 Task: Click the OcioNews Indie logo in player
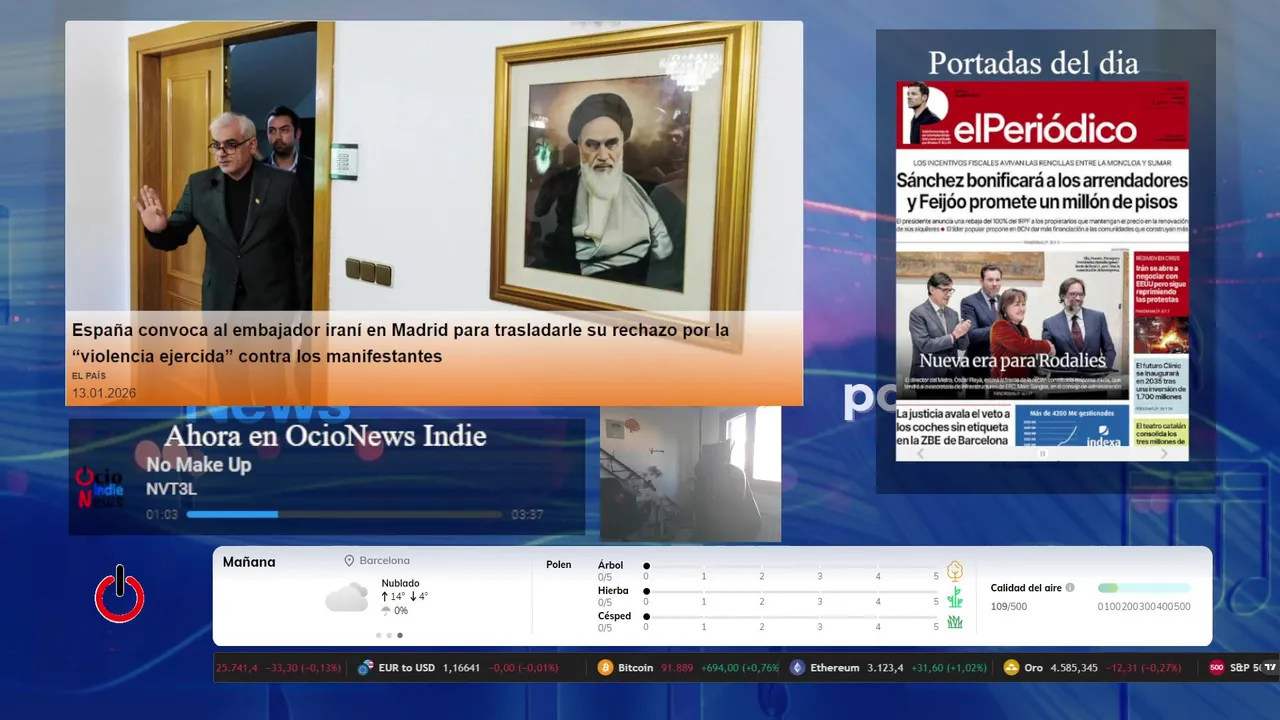click(x=100, y=488)
